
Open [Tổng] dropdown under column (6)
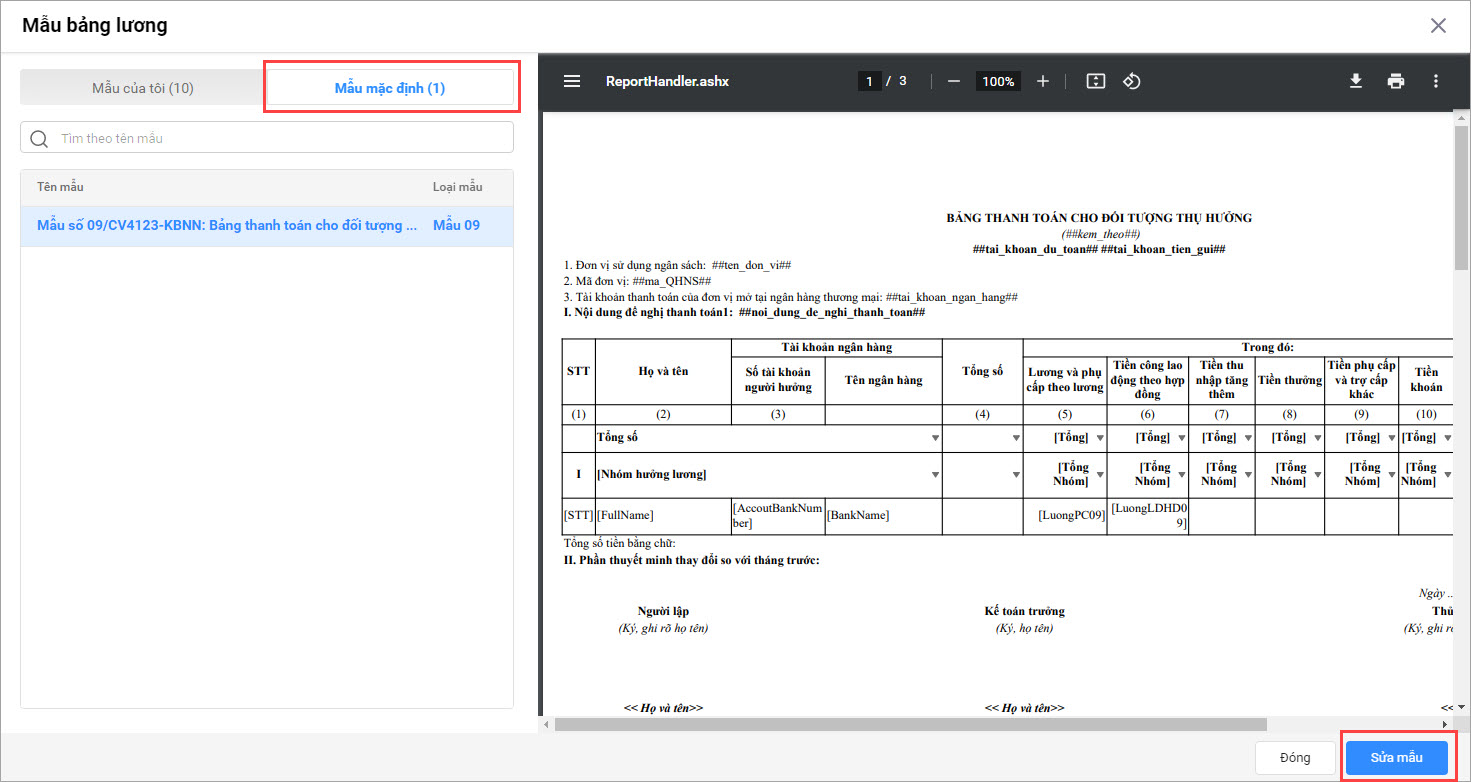(1180, 438)
